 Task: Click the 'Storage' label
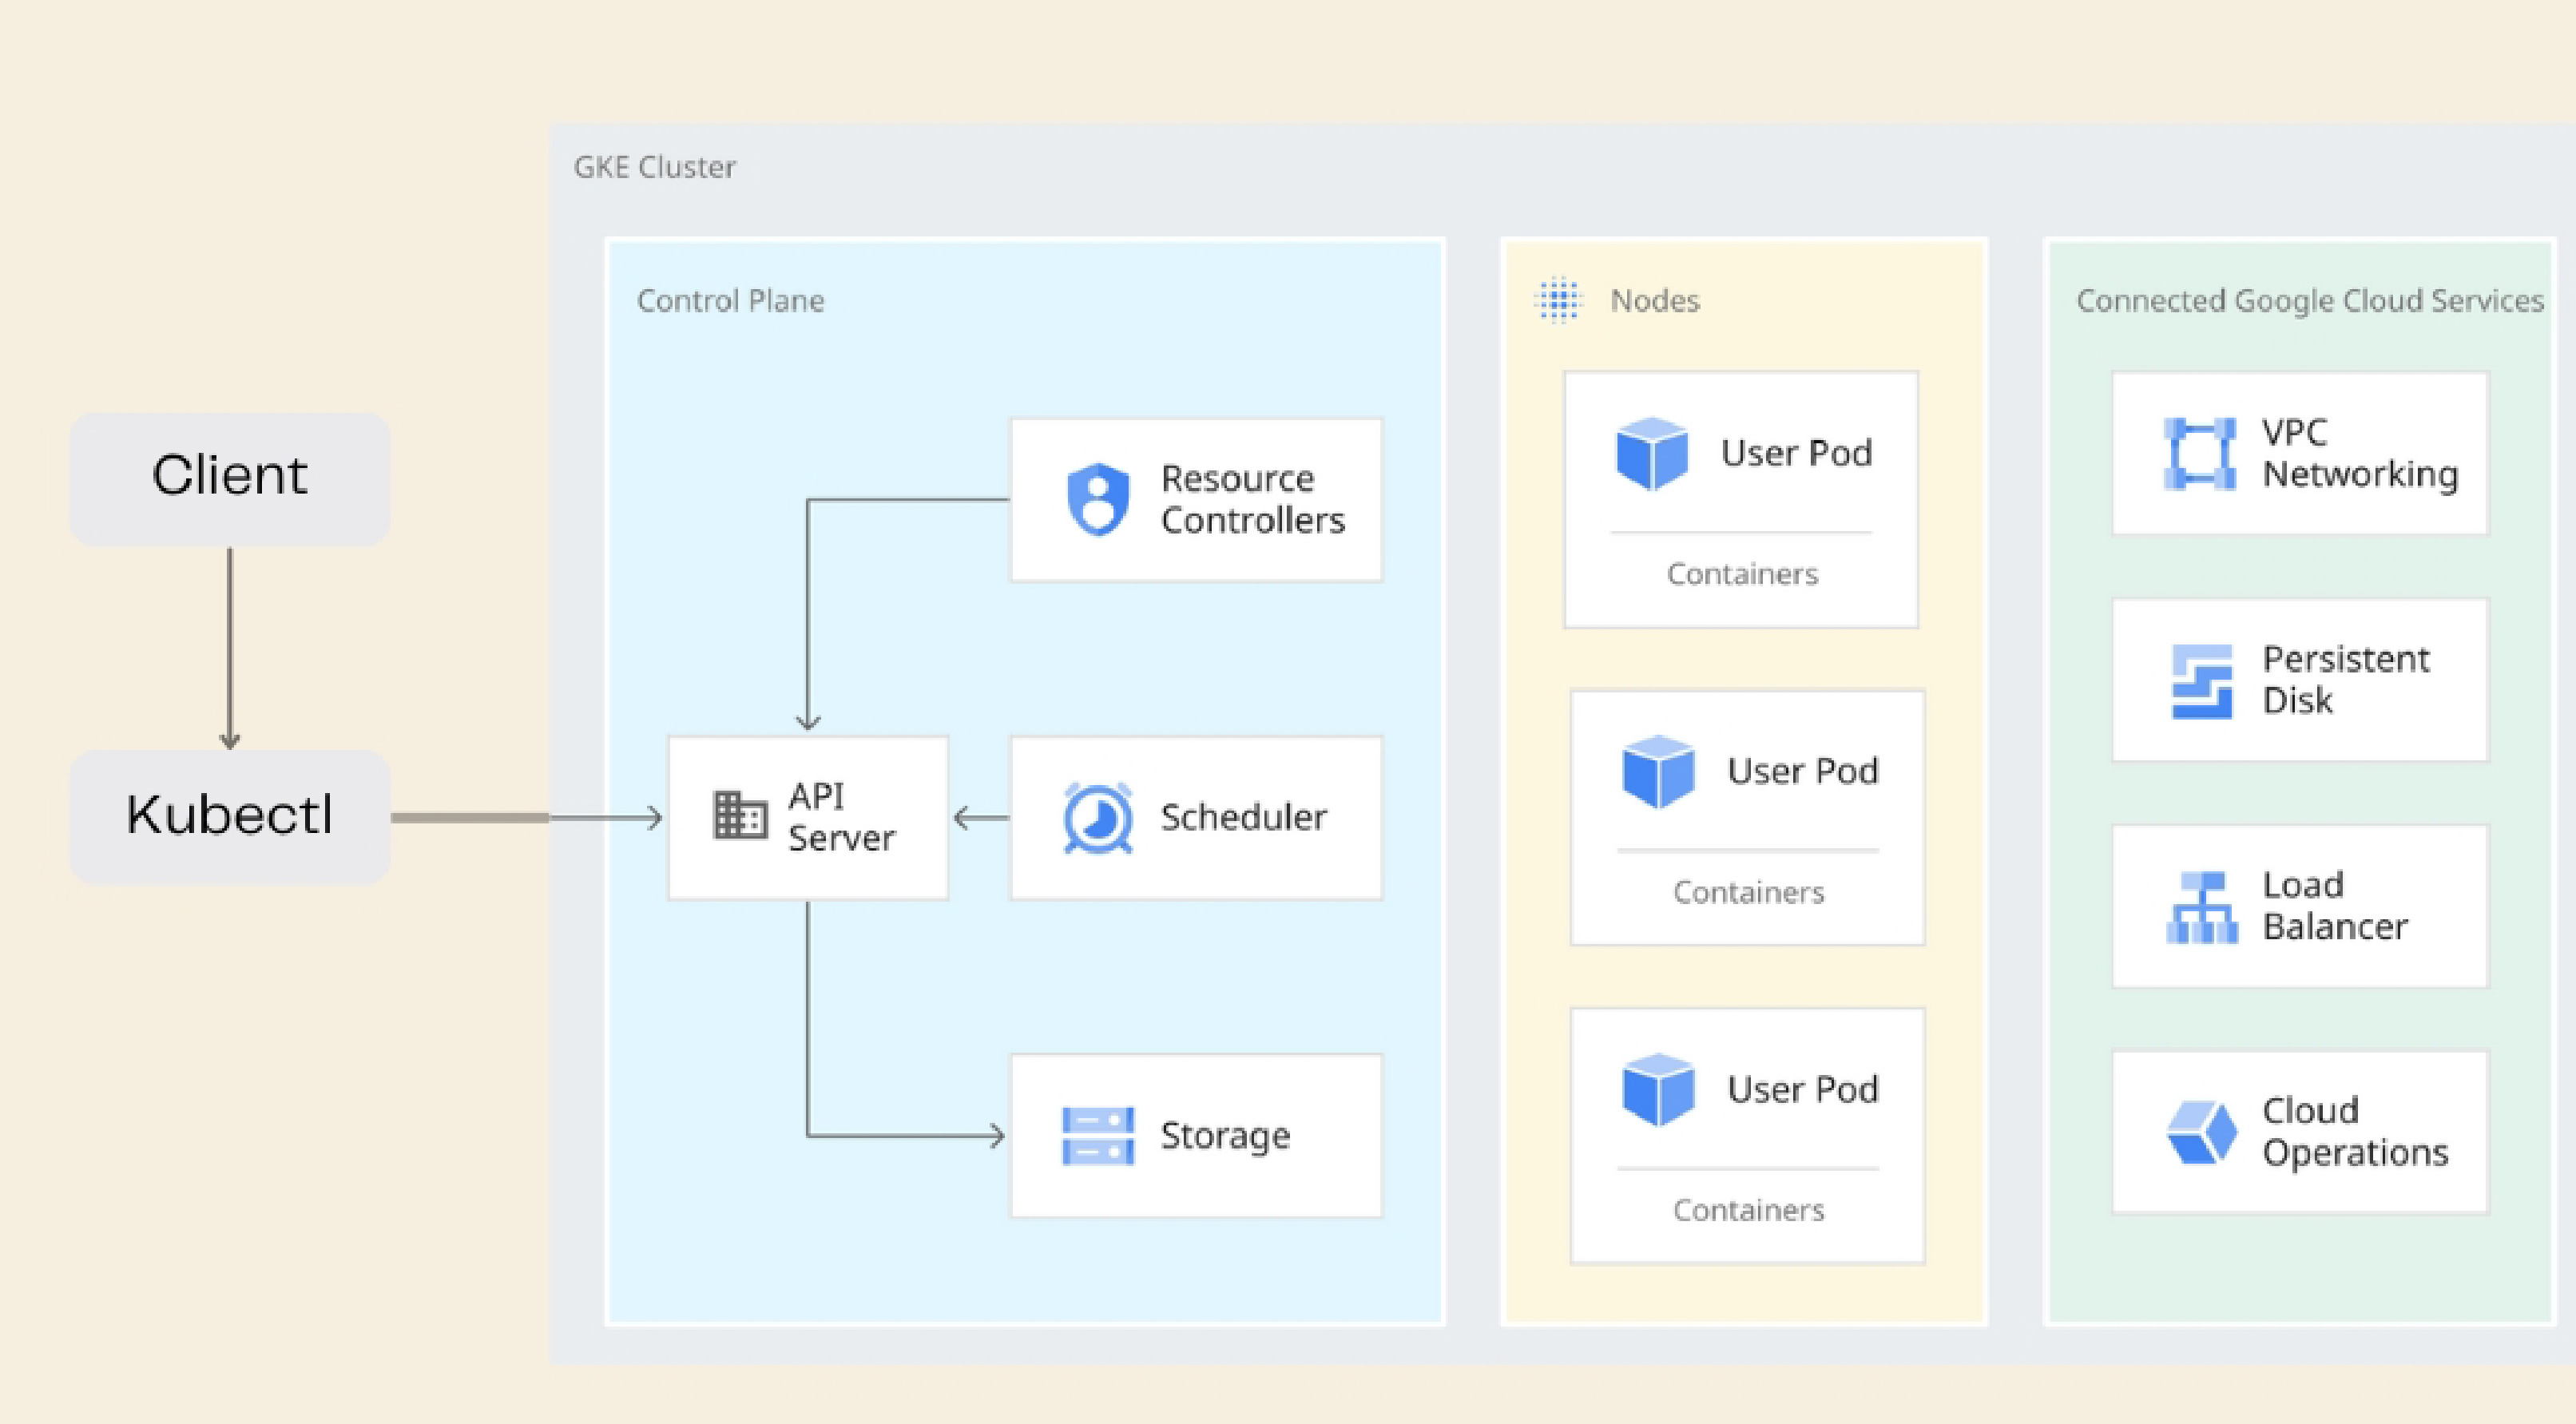point(1225,1136)
